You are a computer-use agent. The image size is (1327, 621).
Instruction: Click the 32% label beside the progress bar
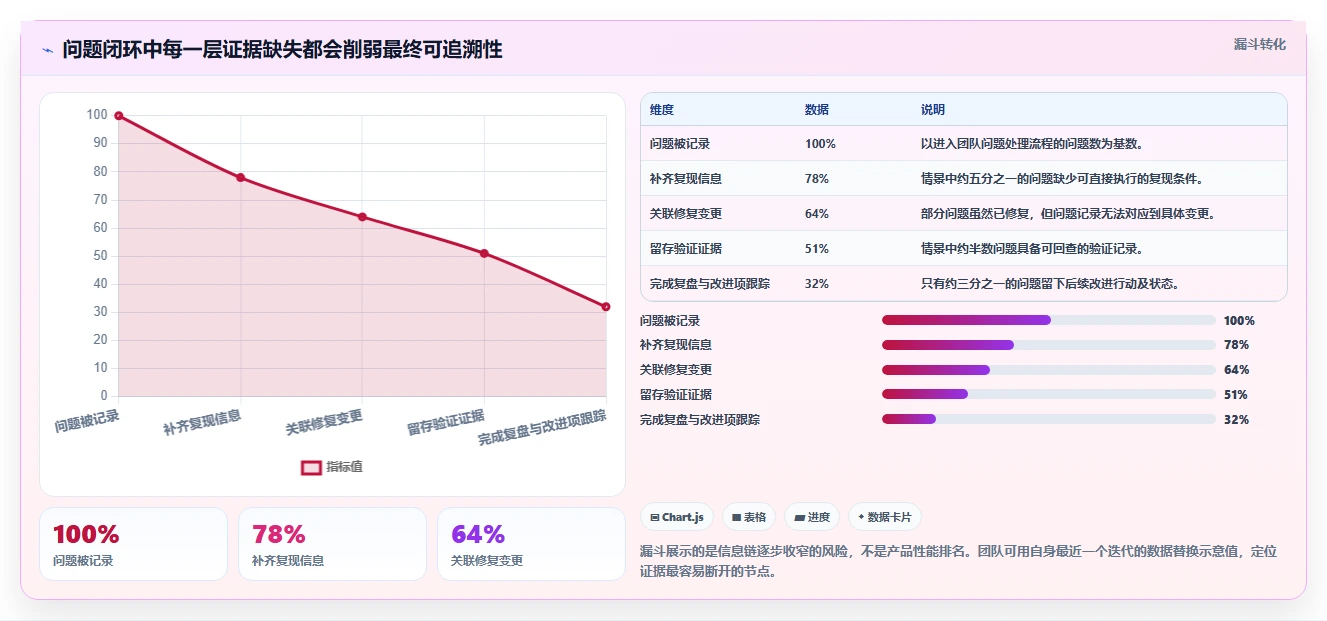click(x=1236, y=420)
